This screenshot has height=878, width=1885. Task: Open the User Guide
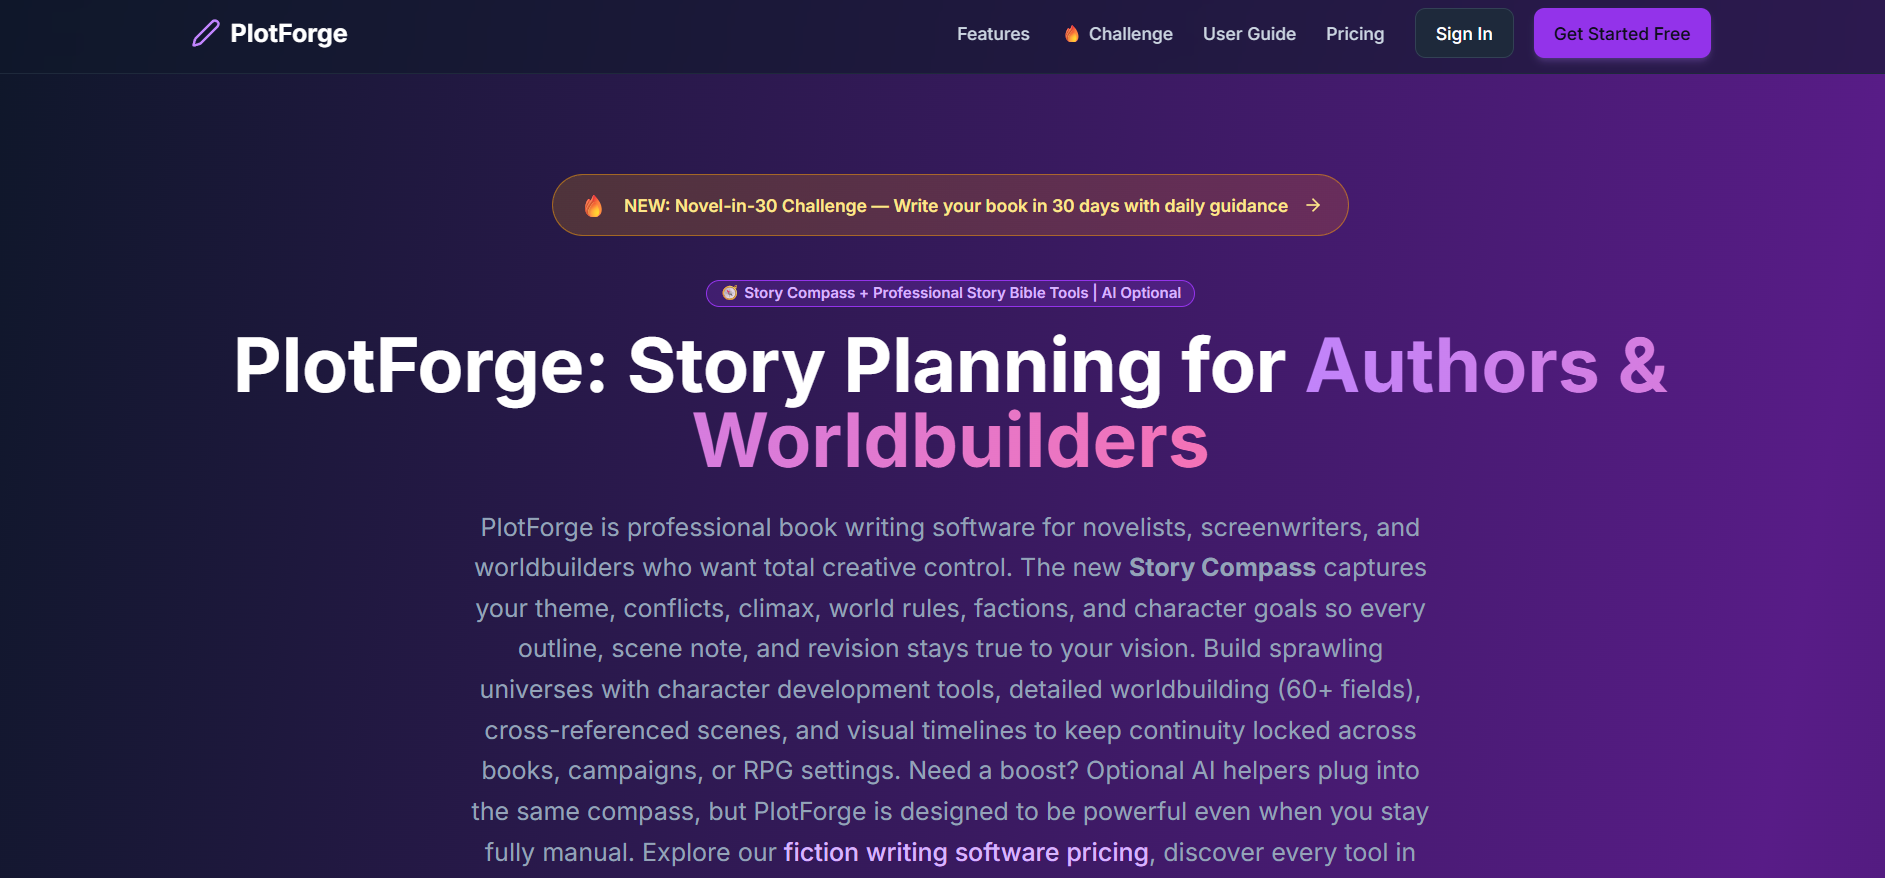(x=1249, y=33)
